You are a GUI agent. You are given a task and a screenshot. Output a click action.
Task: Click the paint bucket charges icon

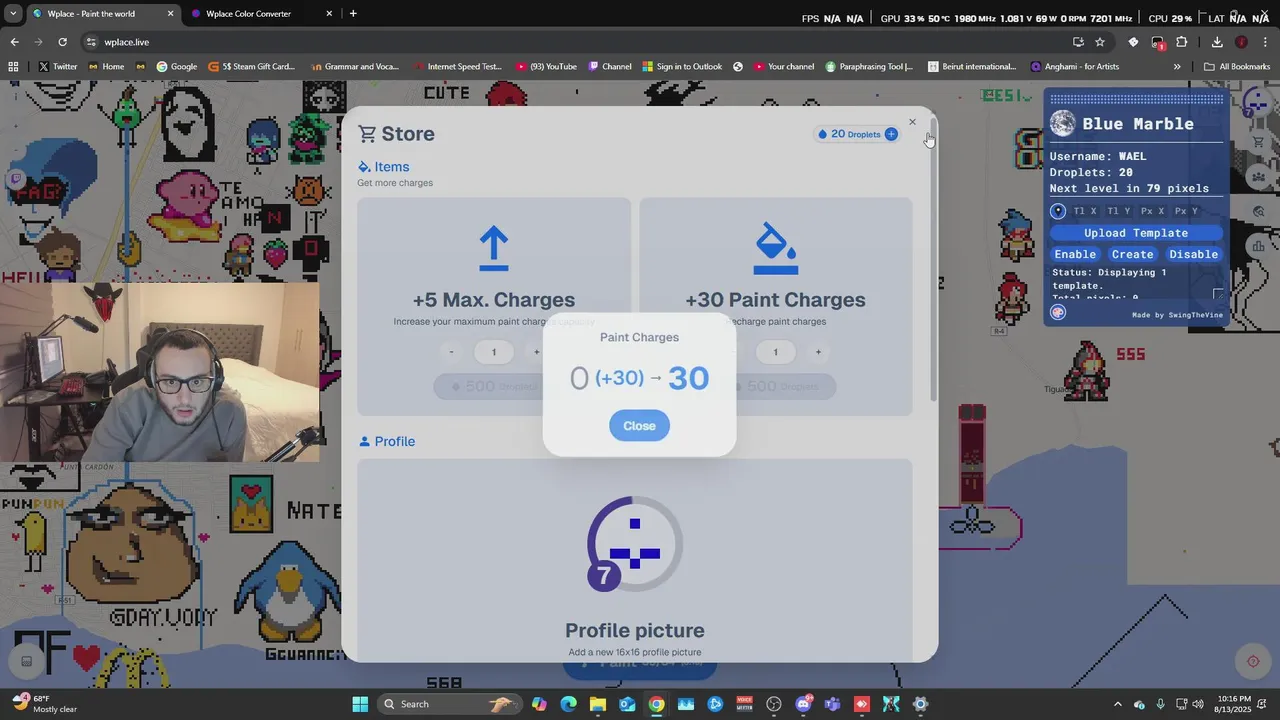pos(775,249)
